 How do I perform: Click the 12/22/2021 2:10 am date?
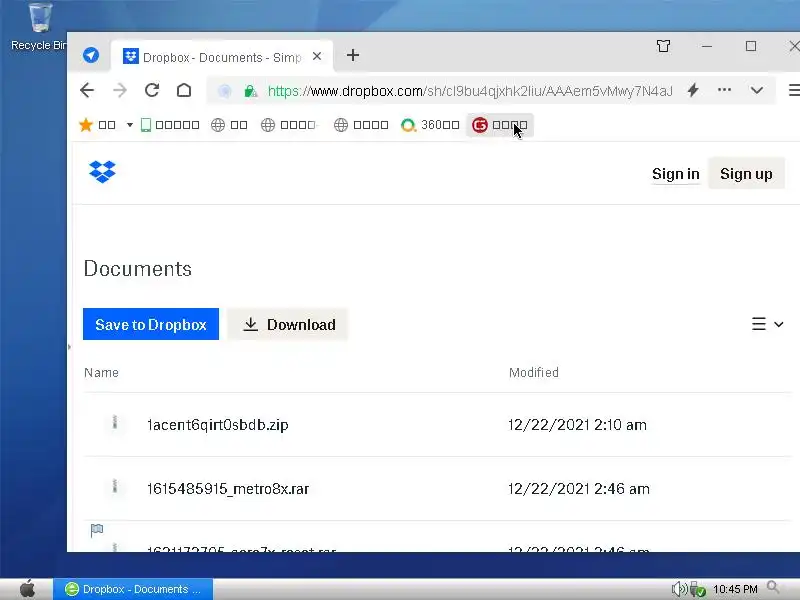(577, 425)
